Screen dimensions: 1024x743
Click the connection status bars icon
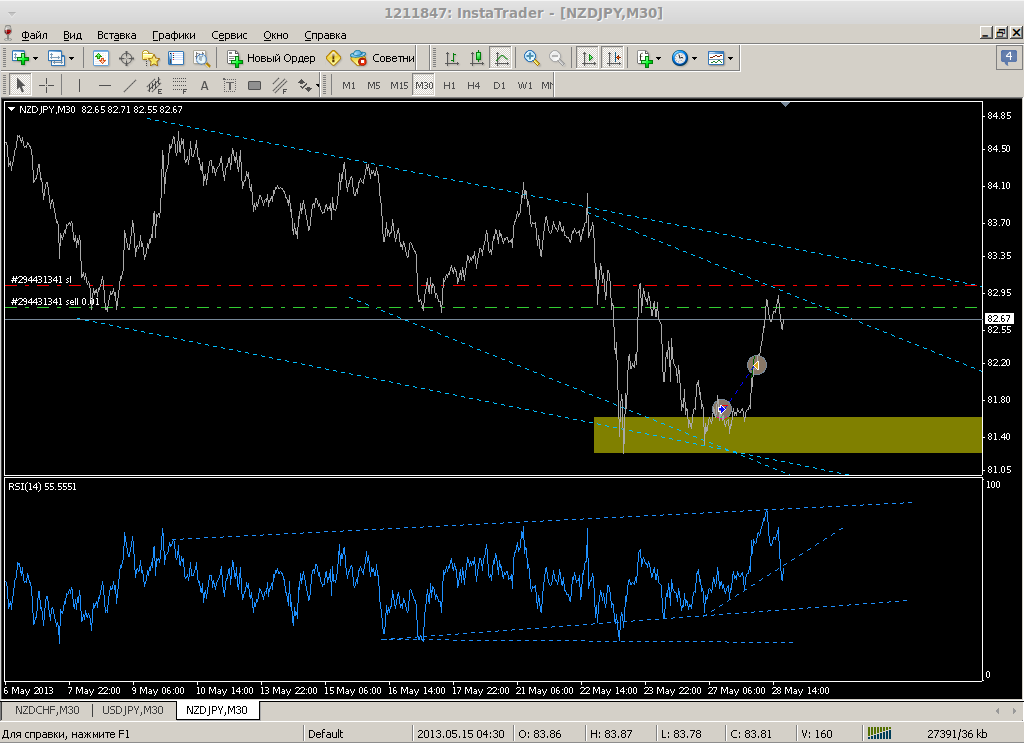[879, 733]
